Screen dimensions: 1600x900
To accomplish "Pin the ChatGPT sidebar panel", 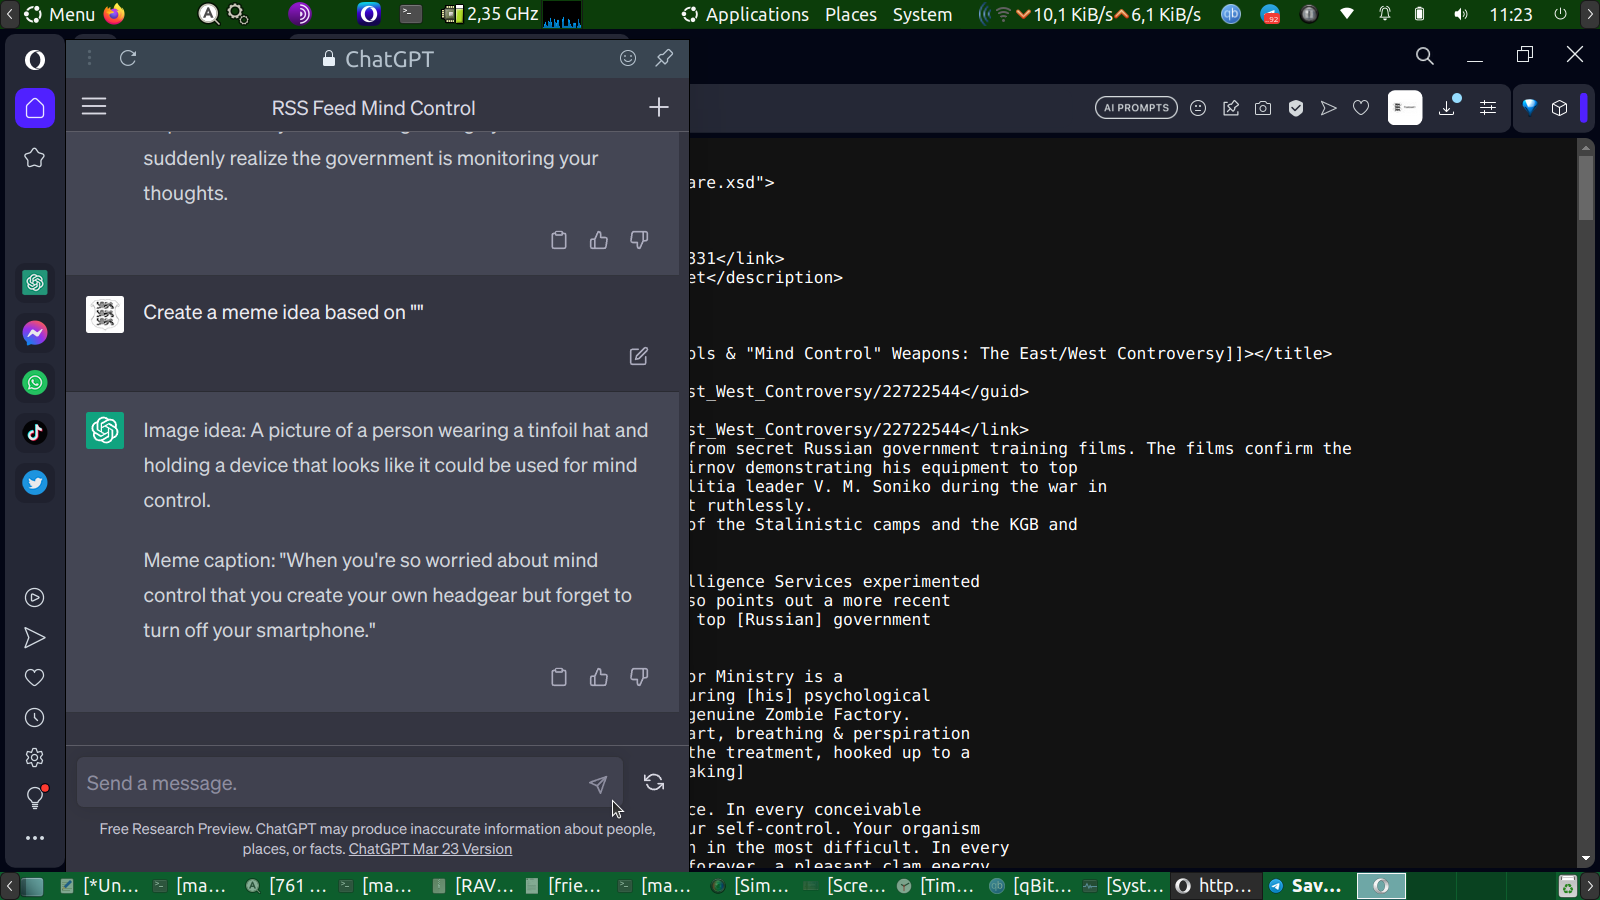I will [664, 58].
